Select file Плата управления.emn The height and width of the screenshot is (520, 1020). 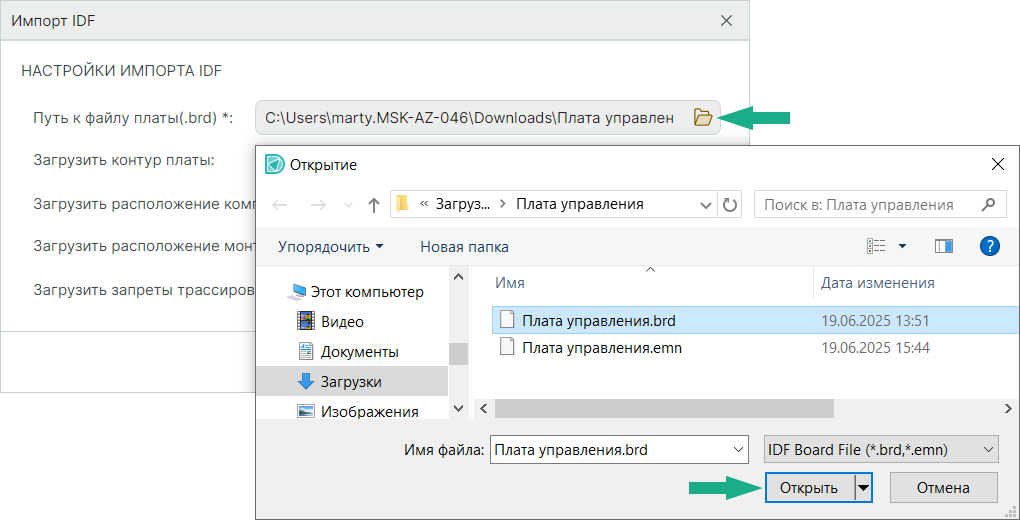[601, 348]
